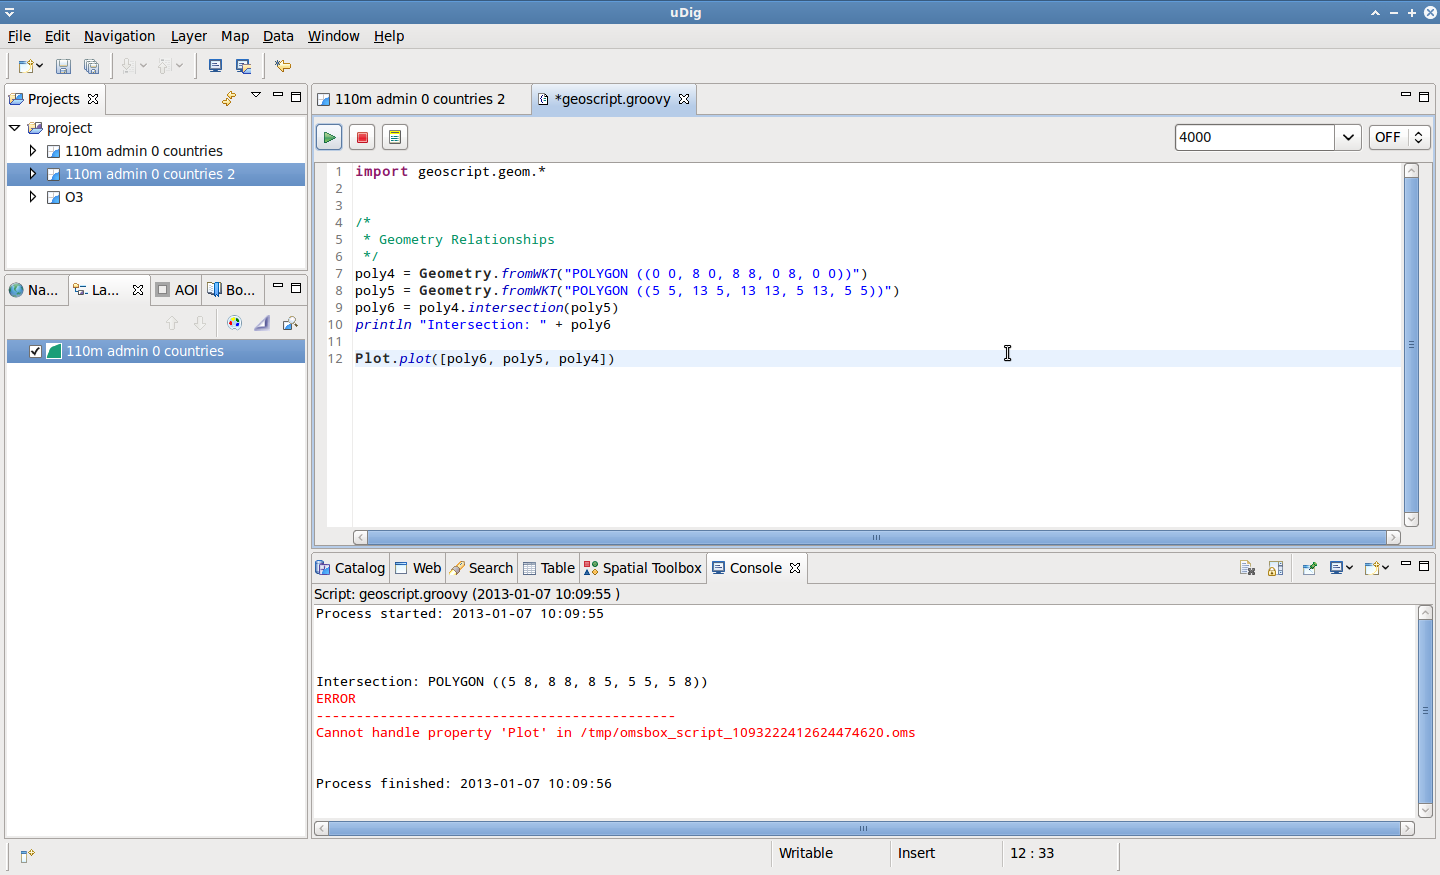
Task: Close the geoscript.groovy editor tab
Action: [x=684, y=99]
